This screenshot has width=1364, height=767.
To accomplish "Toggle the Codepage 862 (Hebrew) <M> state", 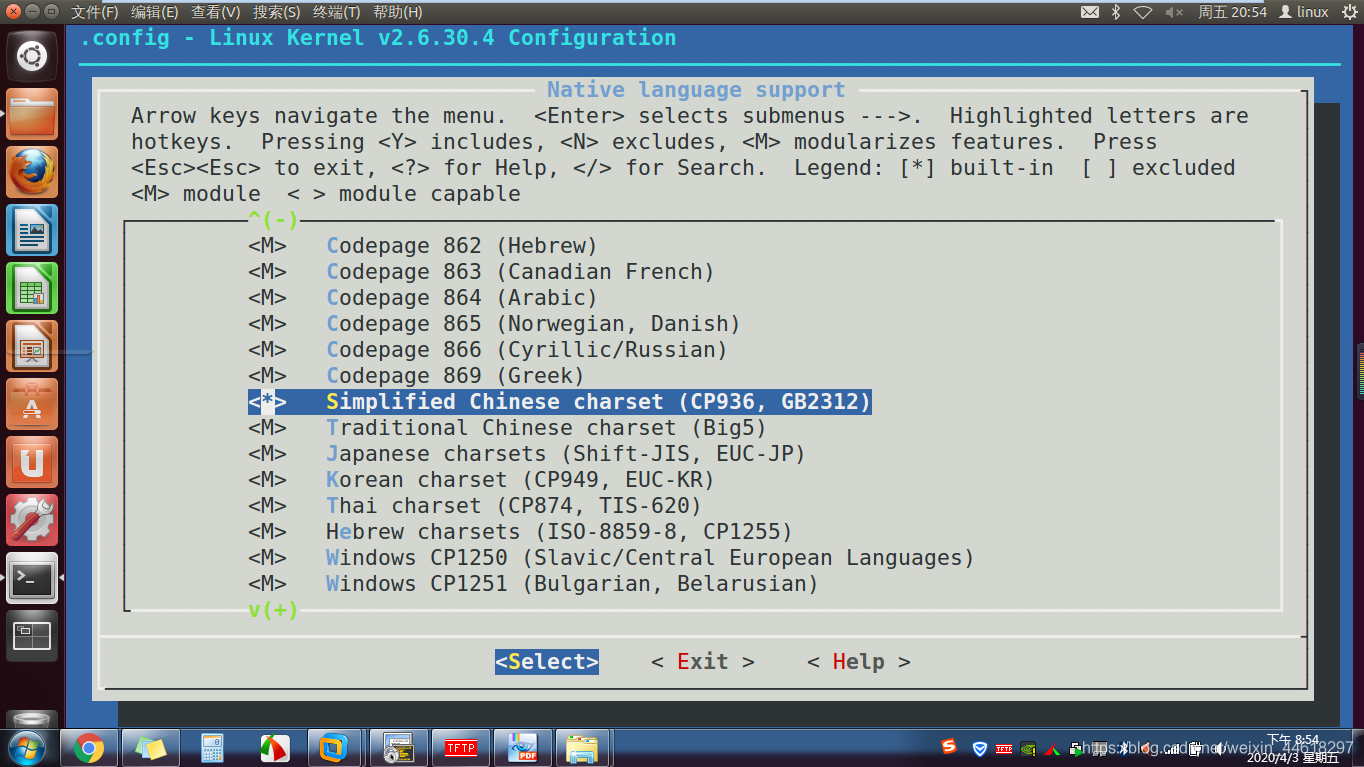I will click(267, 246).
